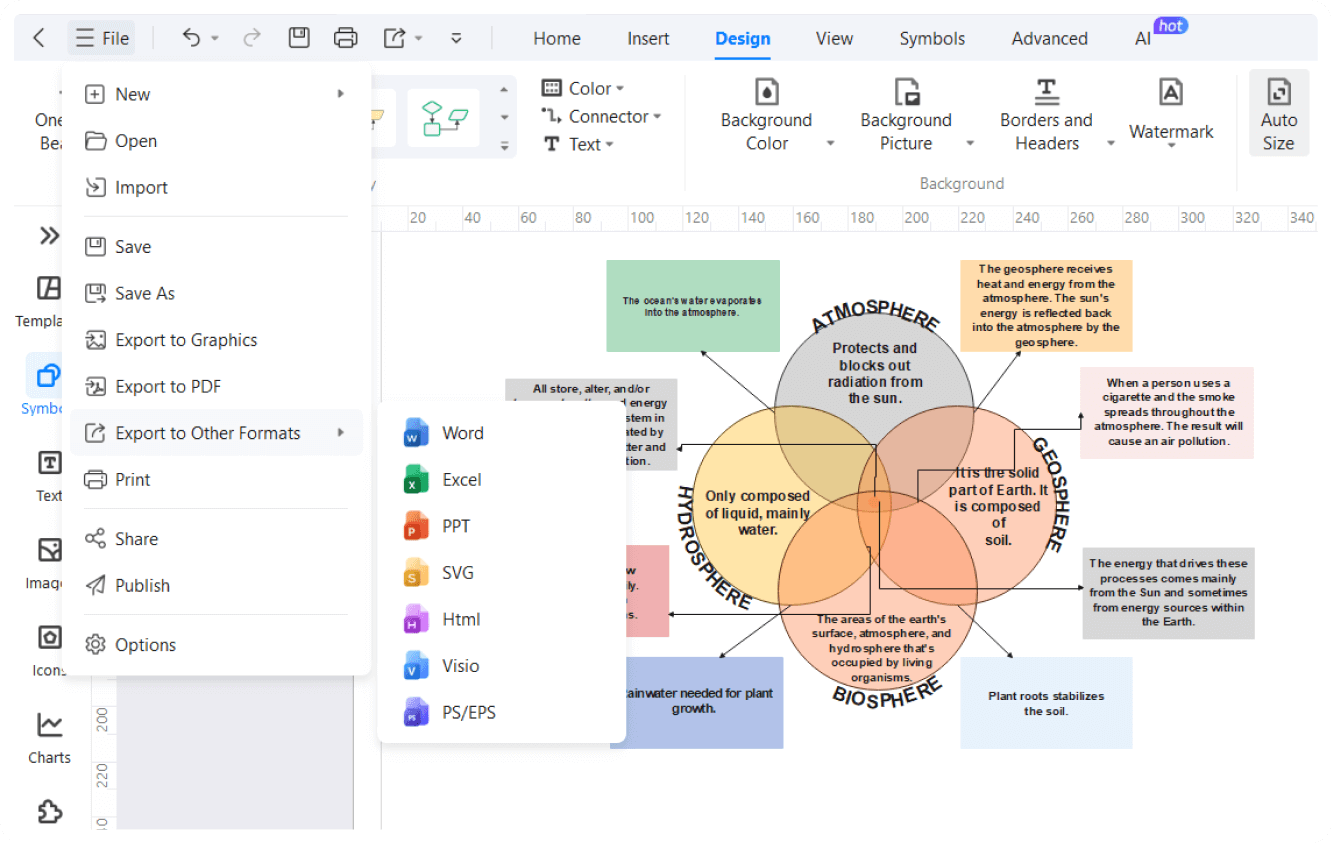Export the diagram to PS/EPS
Screen dimensions: 1332x844
pyautogui.click(x=501, y=713)
